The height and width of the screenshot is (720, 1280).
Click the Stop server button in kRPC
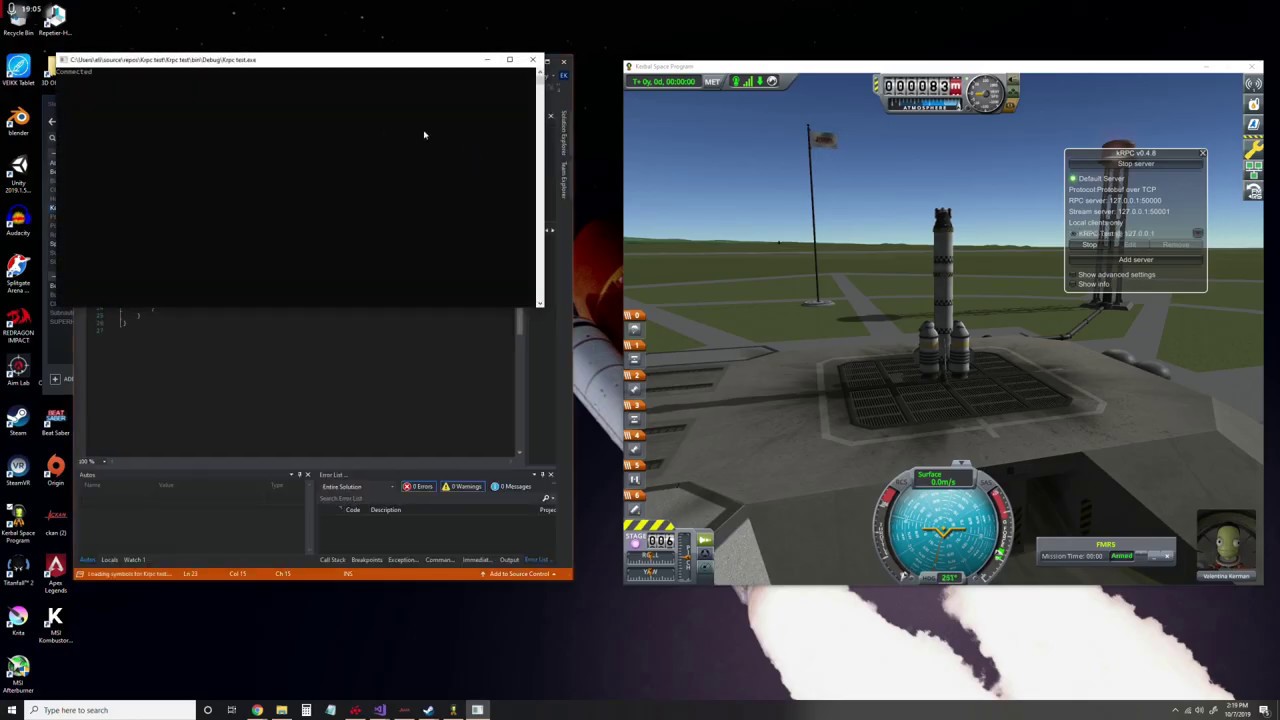[x=1136, y=164]
